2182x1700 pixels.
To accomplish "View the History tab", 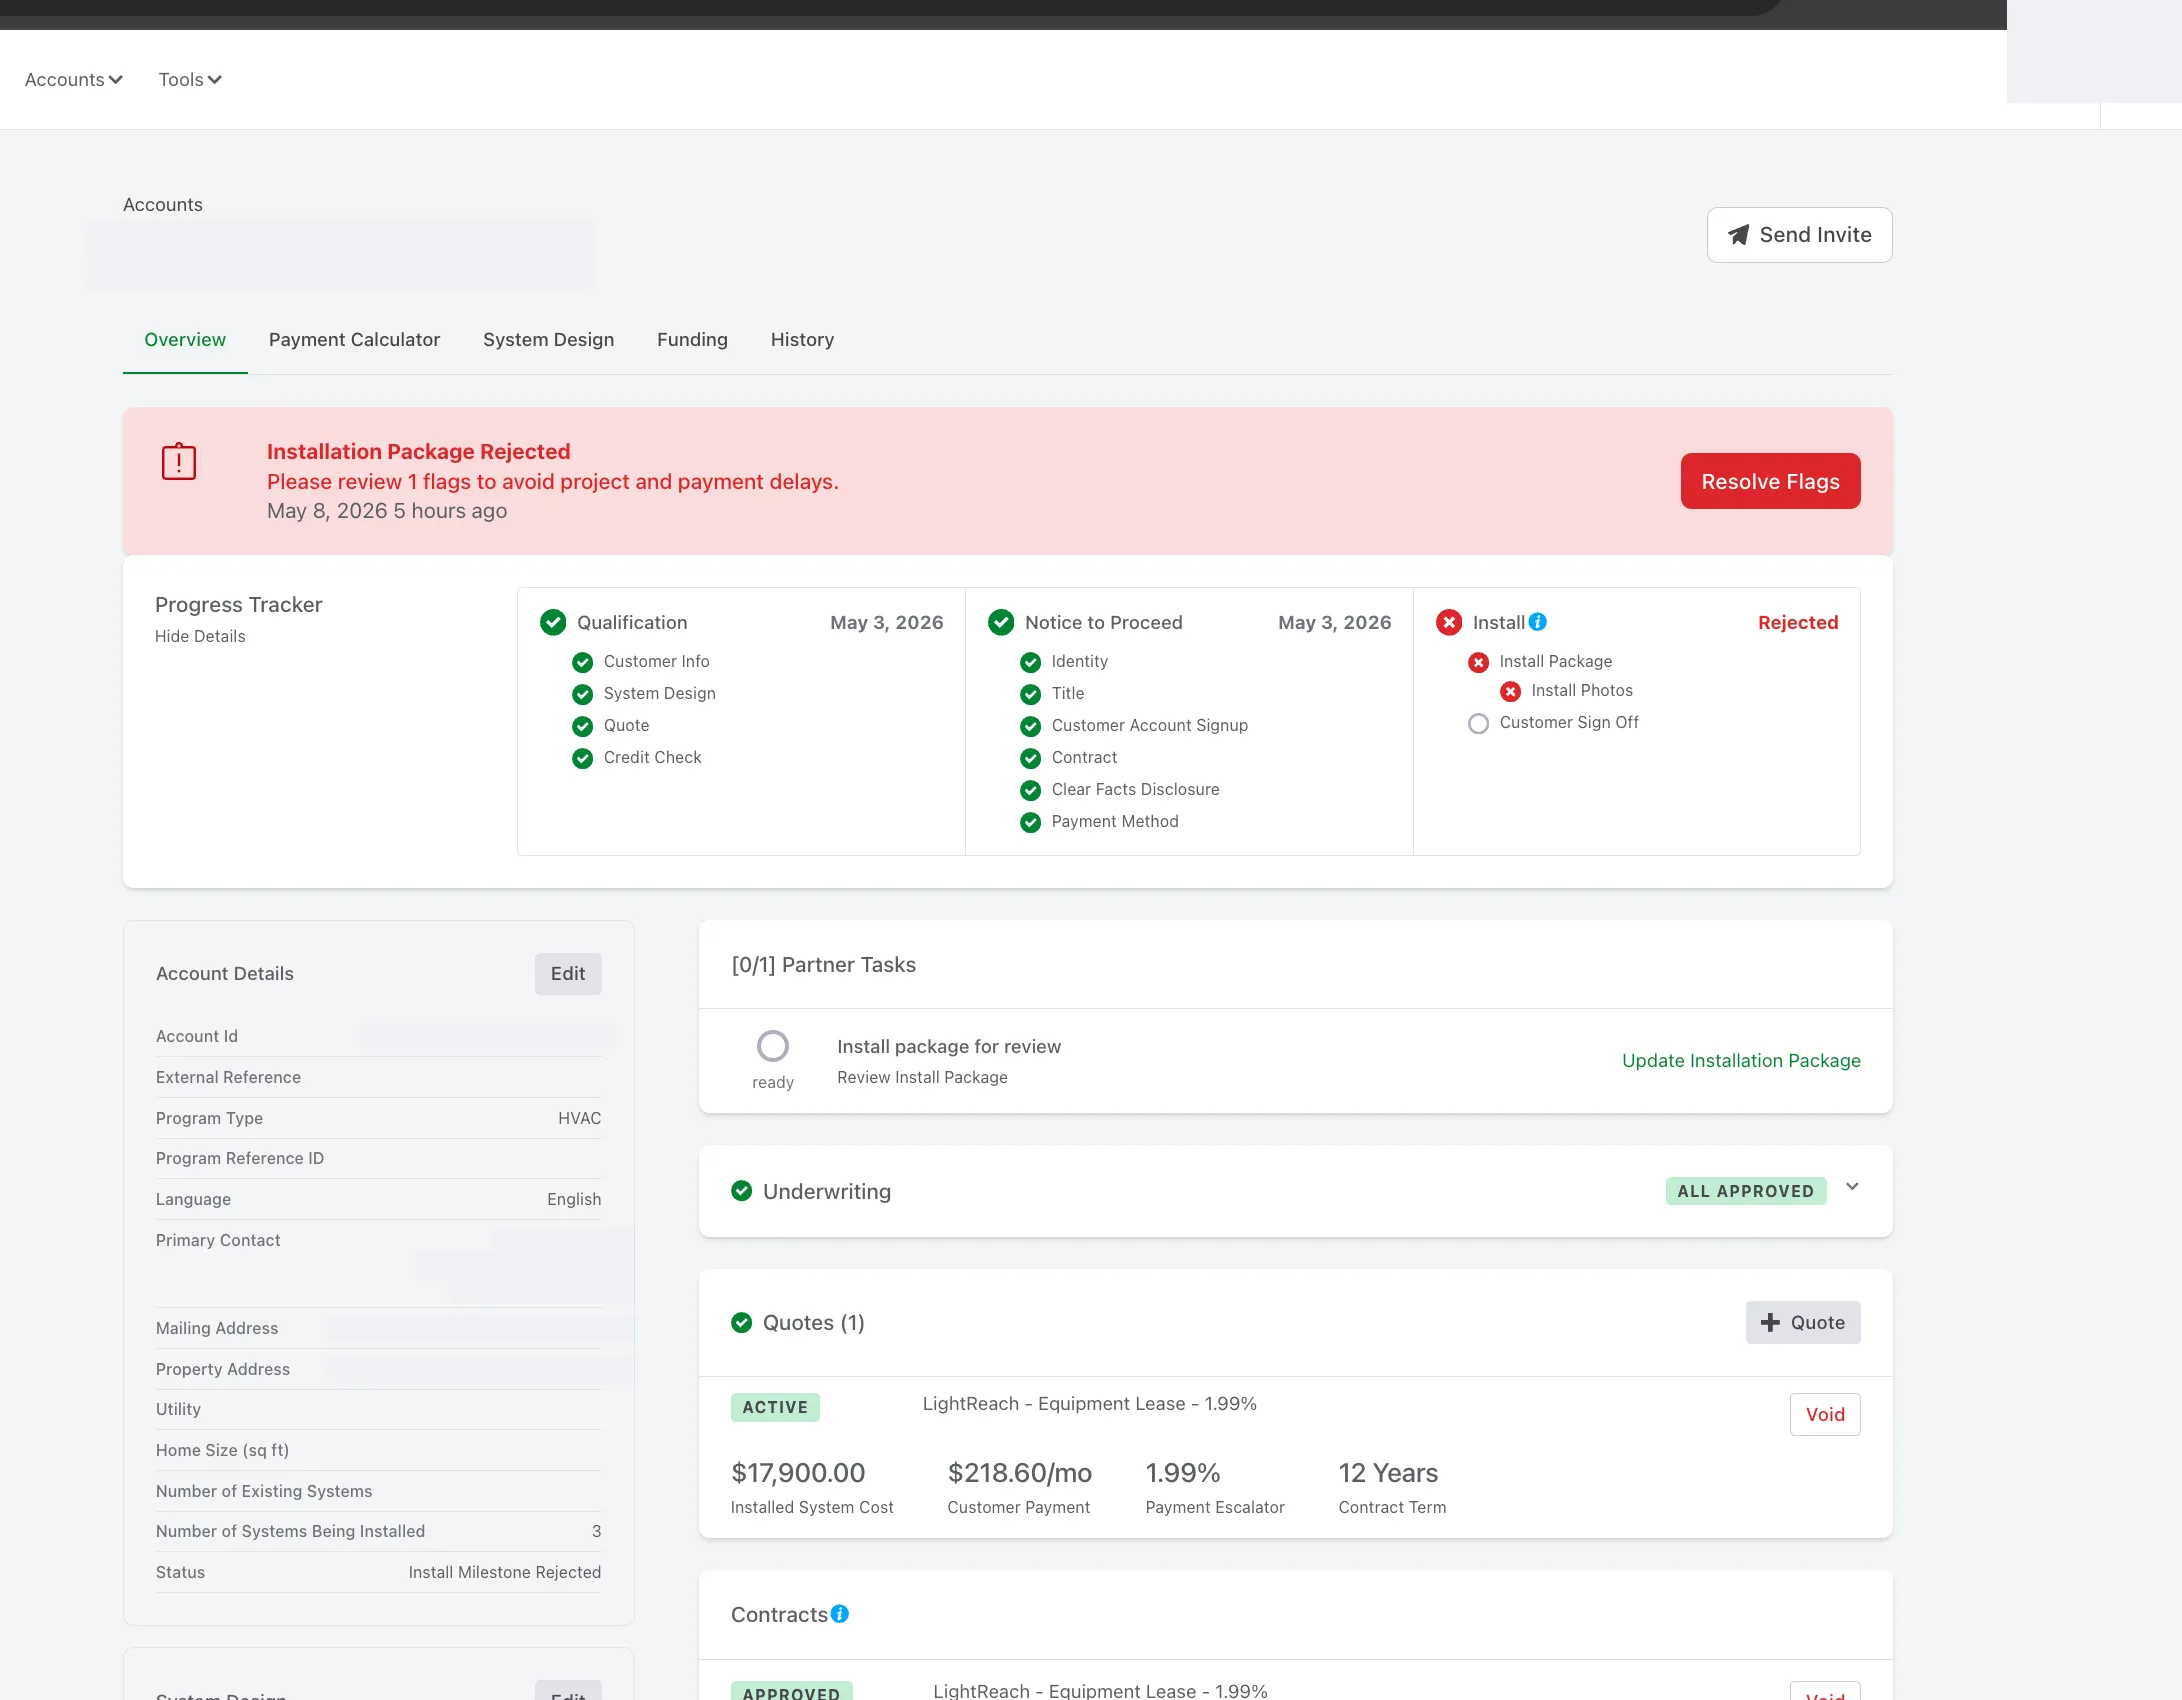I will coord(802,340).
